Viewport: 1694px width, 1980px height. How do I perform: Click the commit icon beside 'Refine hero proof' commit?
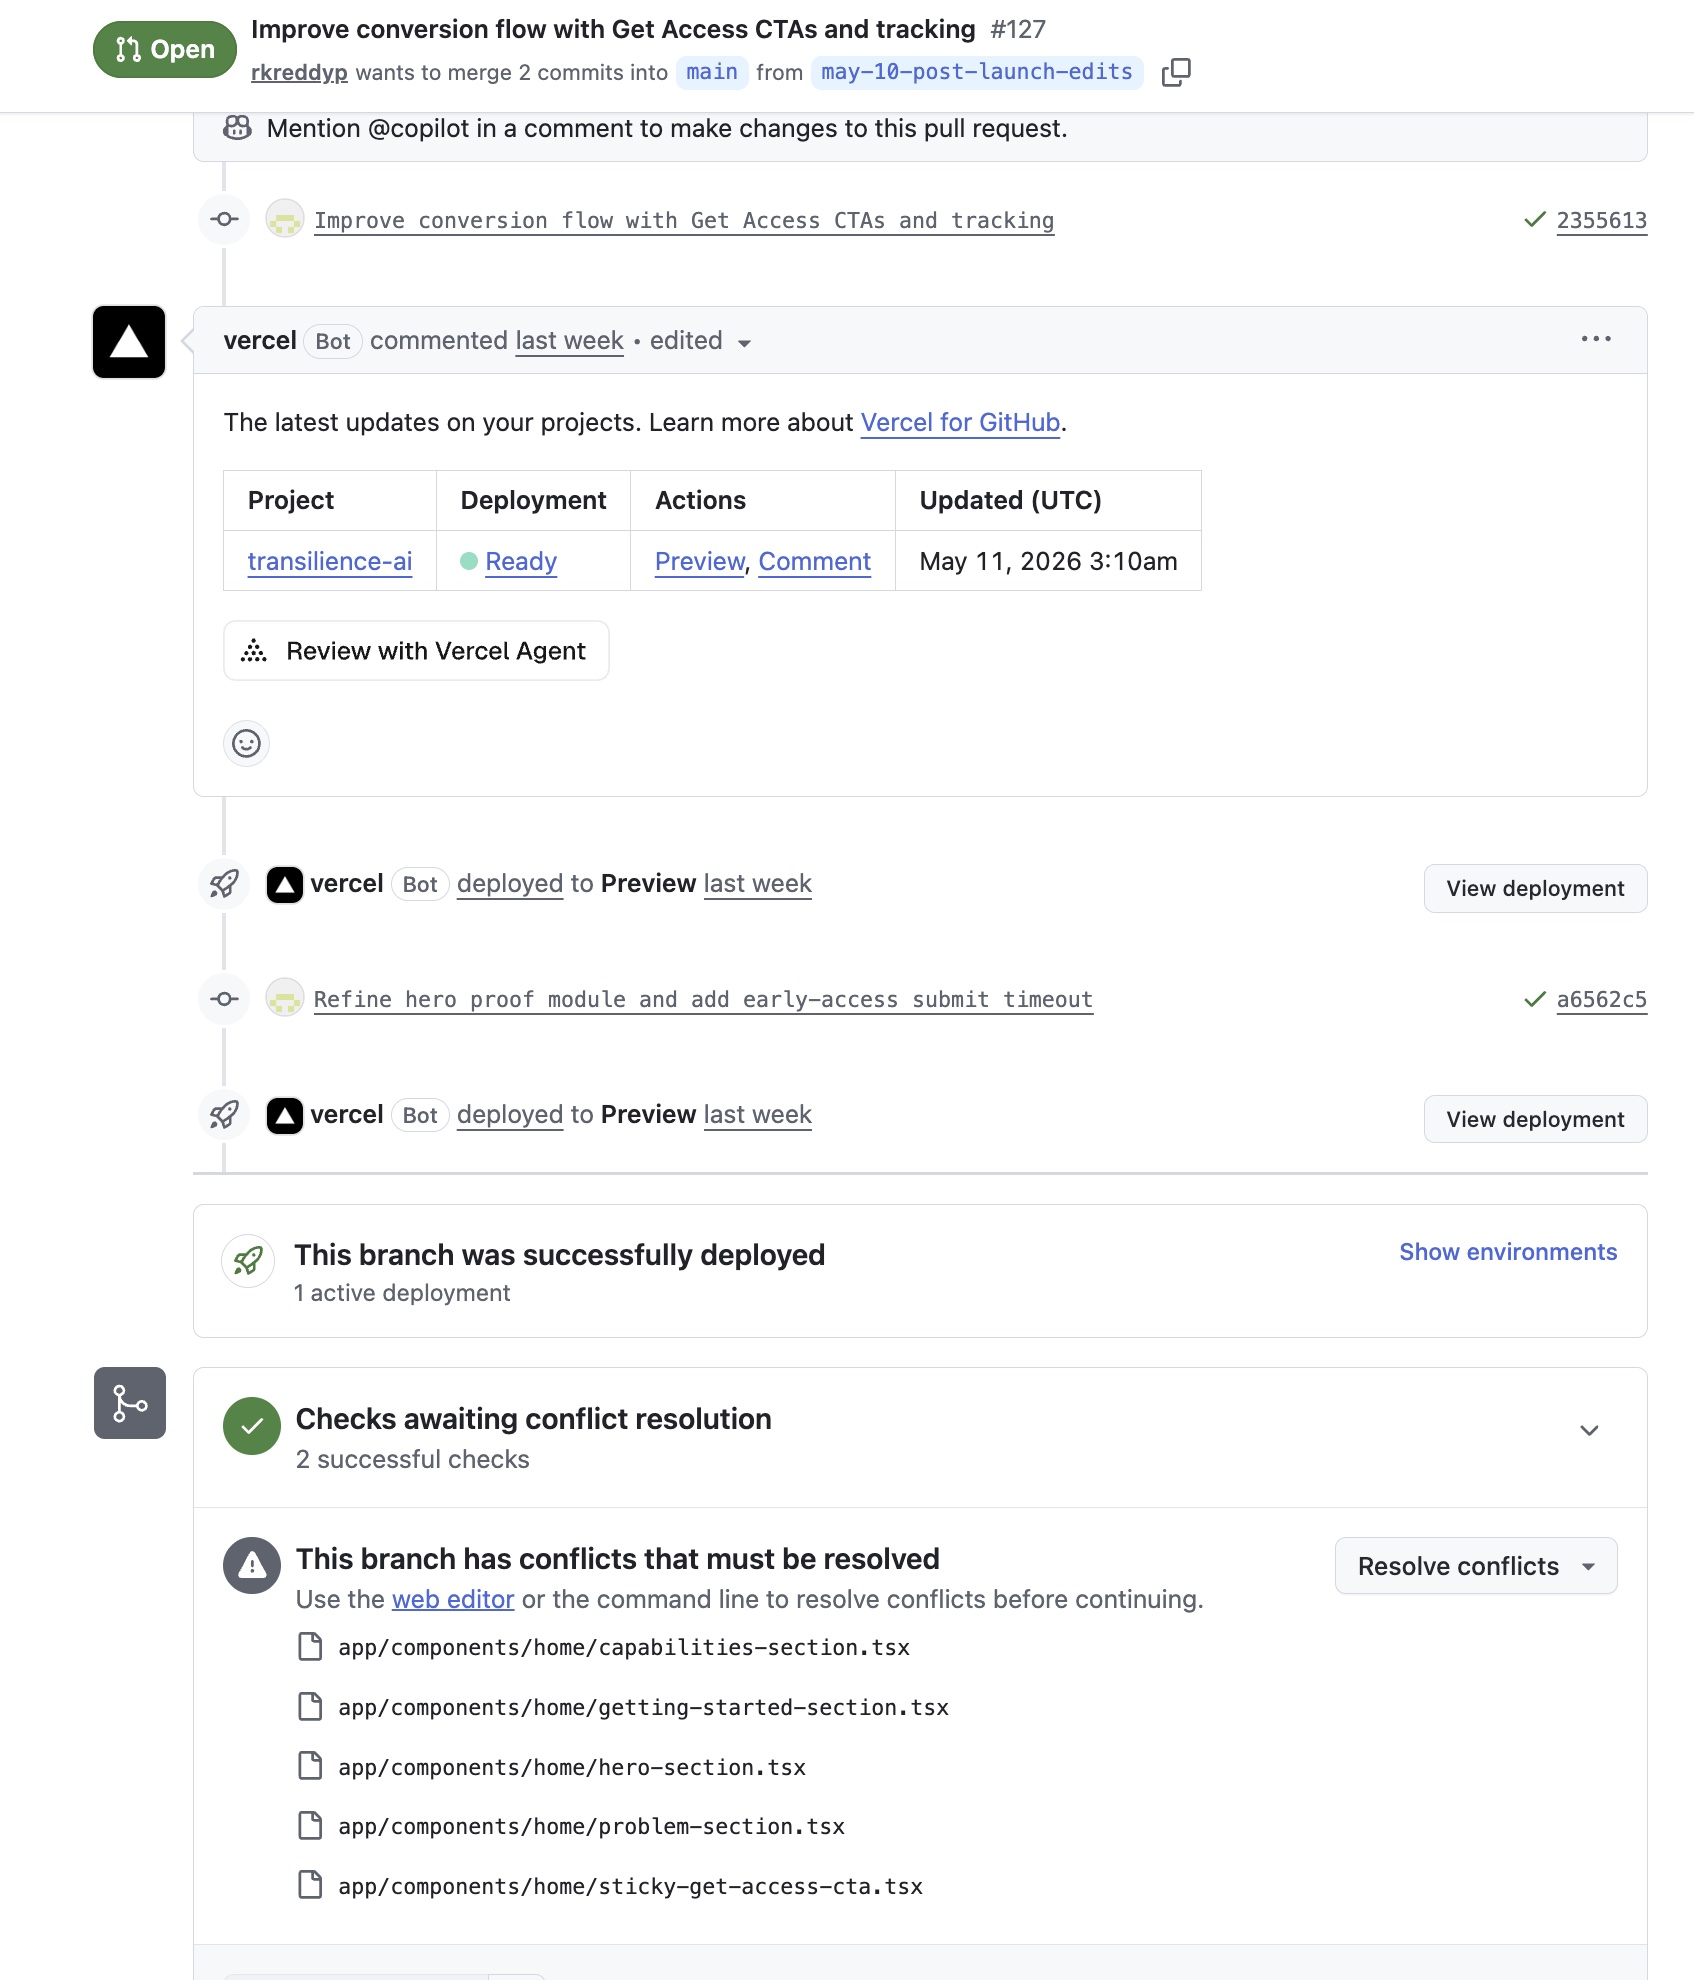coord(224,998)
